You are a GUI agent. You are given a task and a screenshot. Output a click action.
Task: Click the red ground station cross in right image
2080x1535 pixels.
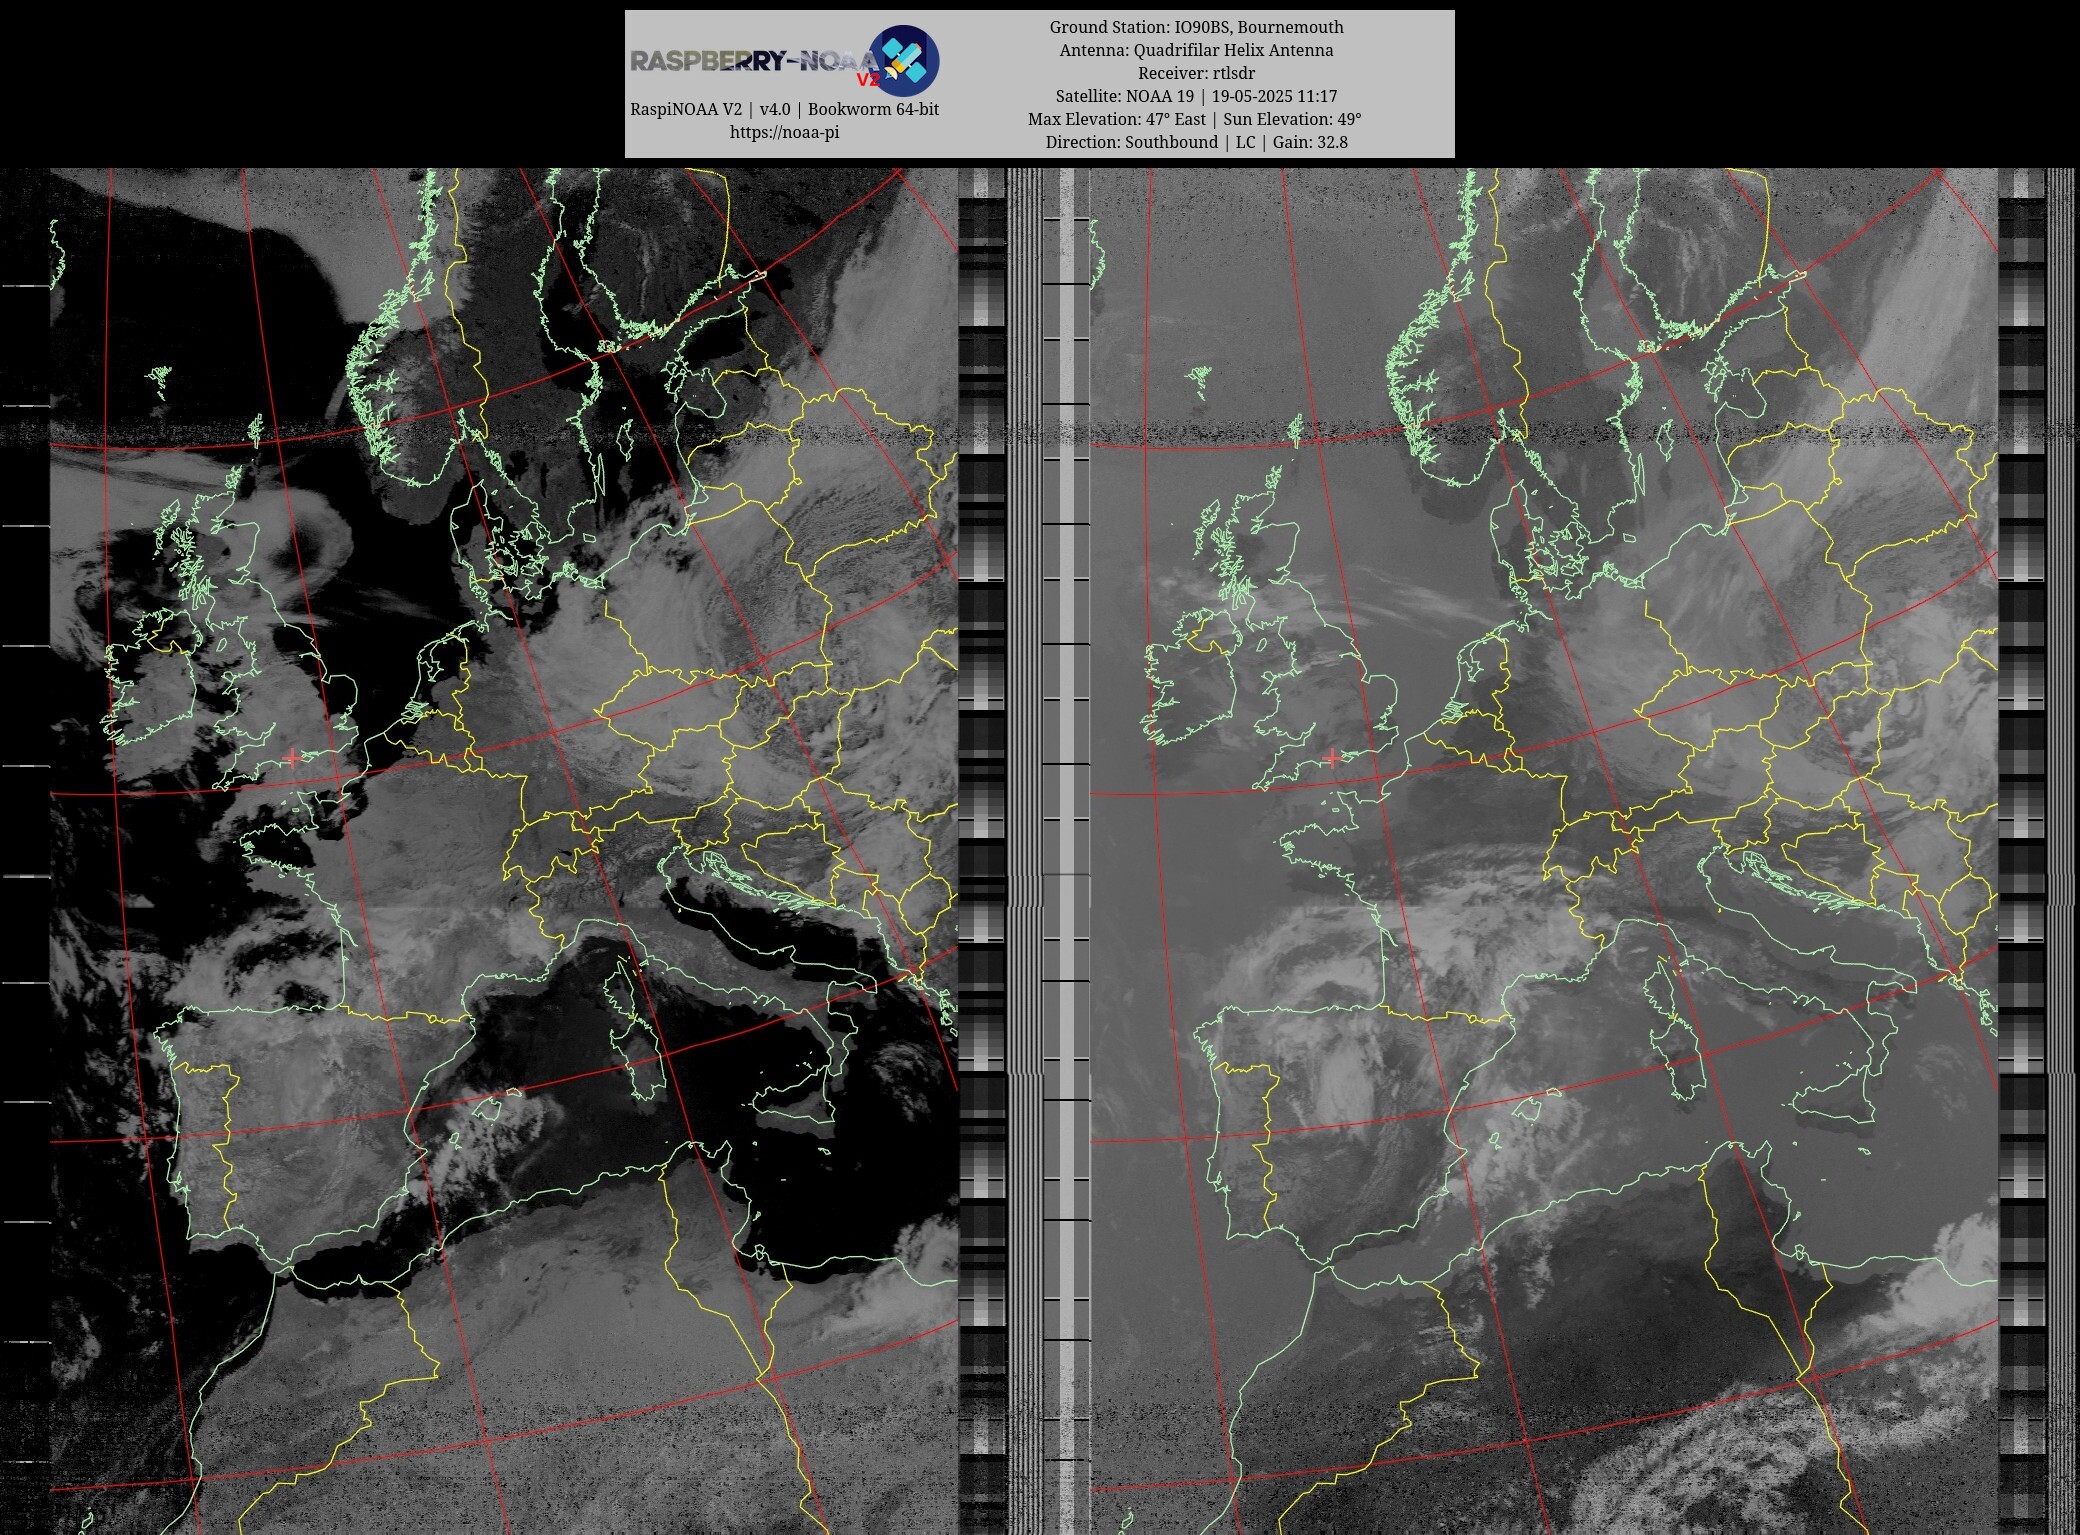click(1331, 758)
